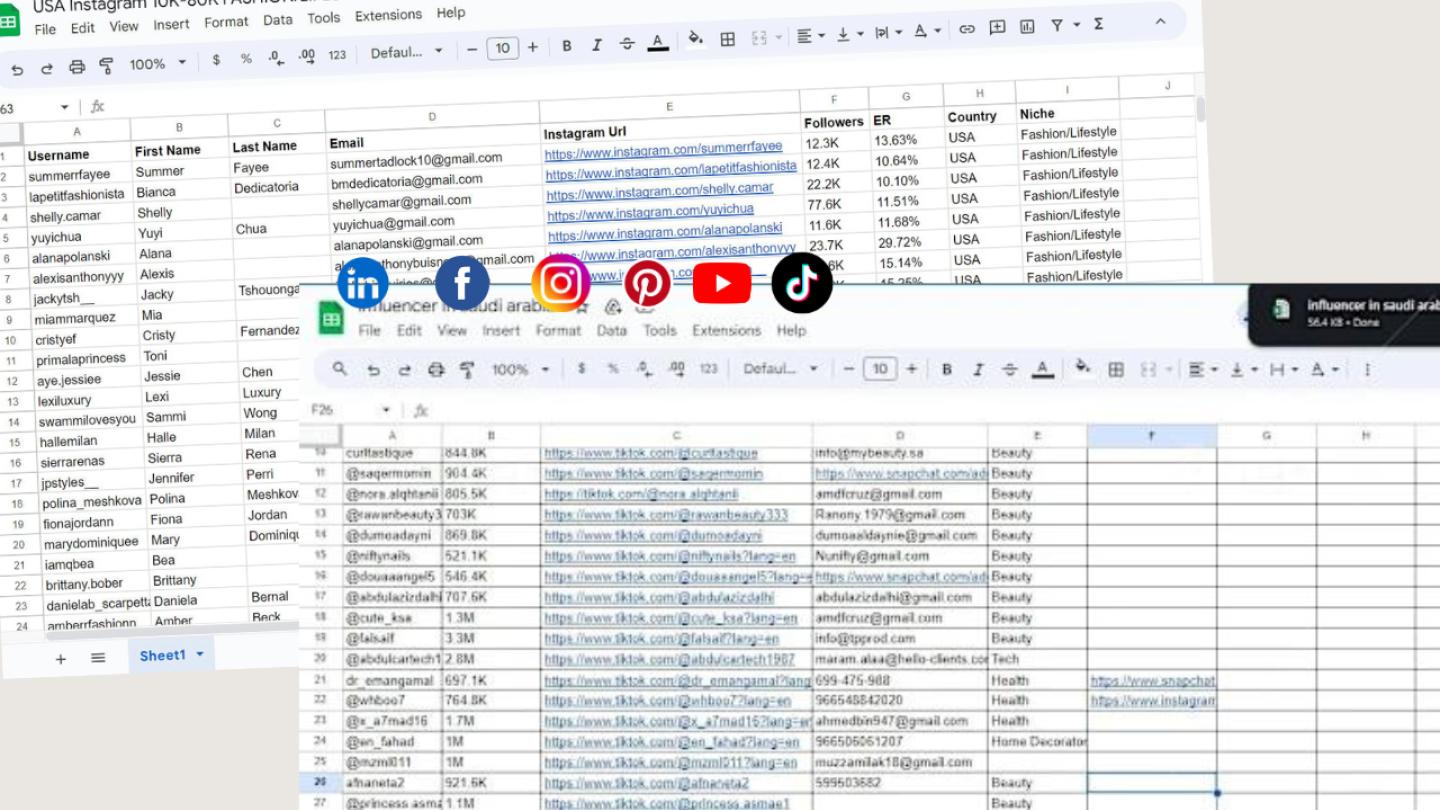Screen dimensions: 1440x810
Task: Format as currency in USA Instagram sheet
Action: 216,60
